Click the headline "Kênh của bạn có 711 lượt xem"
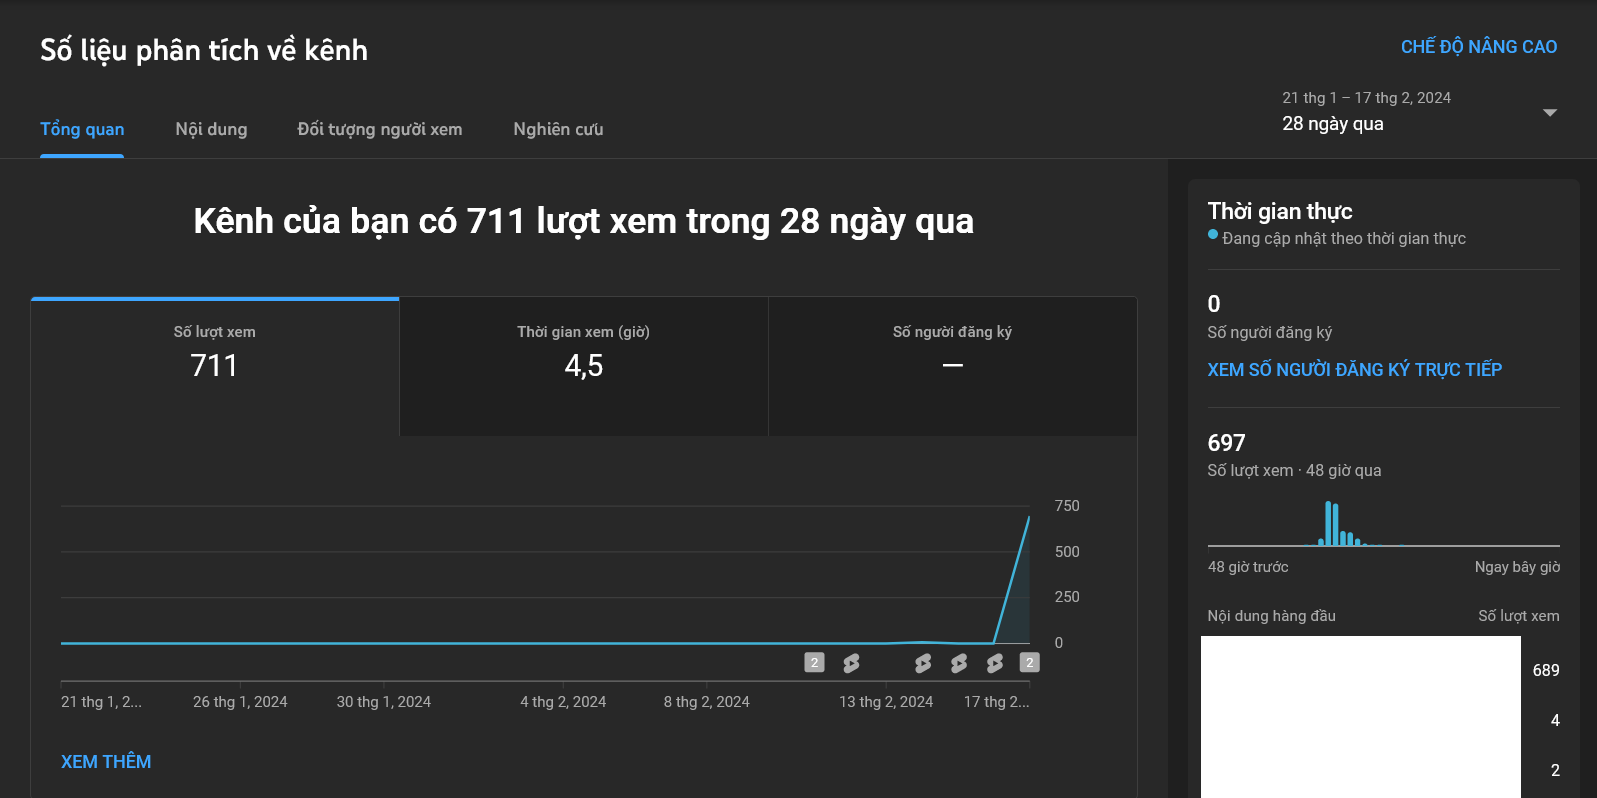 coord(584,221)
